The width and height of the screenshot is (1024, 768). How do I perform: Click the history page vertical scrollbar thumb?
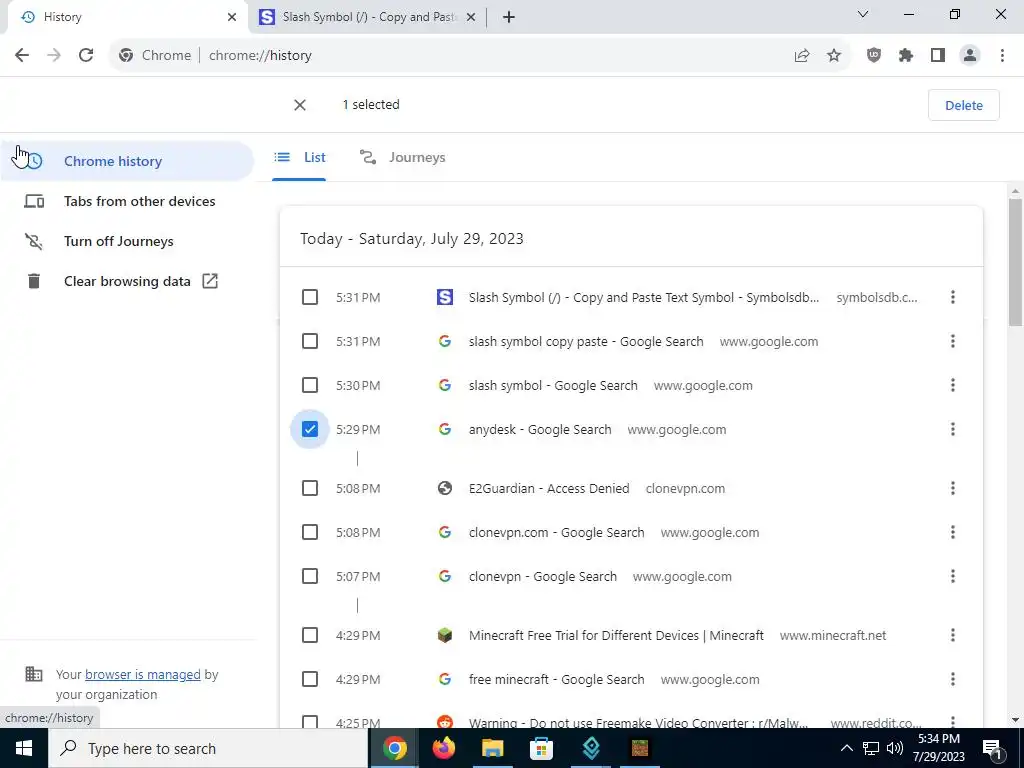[1015, 263]
